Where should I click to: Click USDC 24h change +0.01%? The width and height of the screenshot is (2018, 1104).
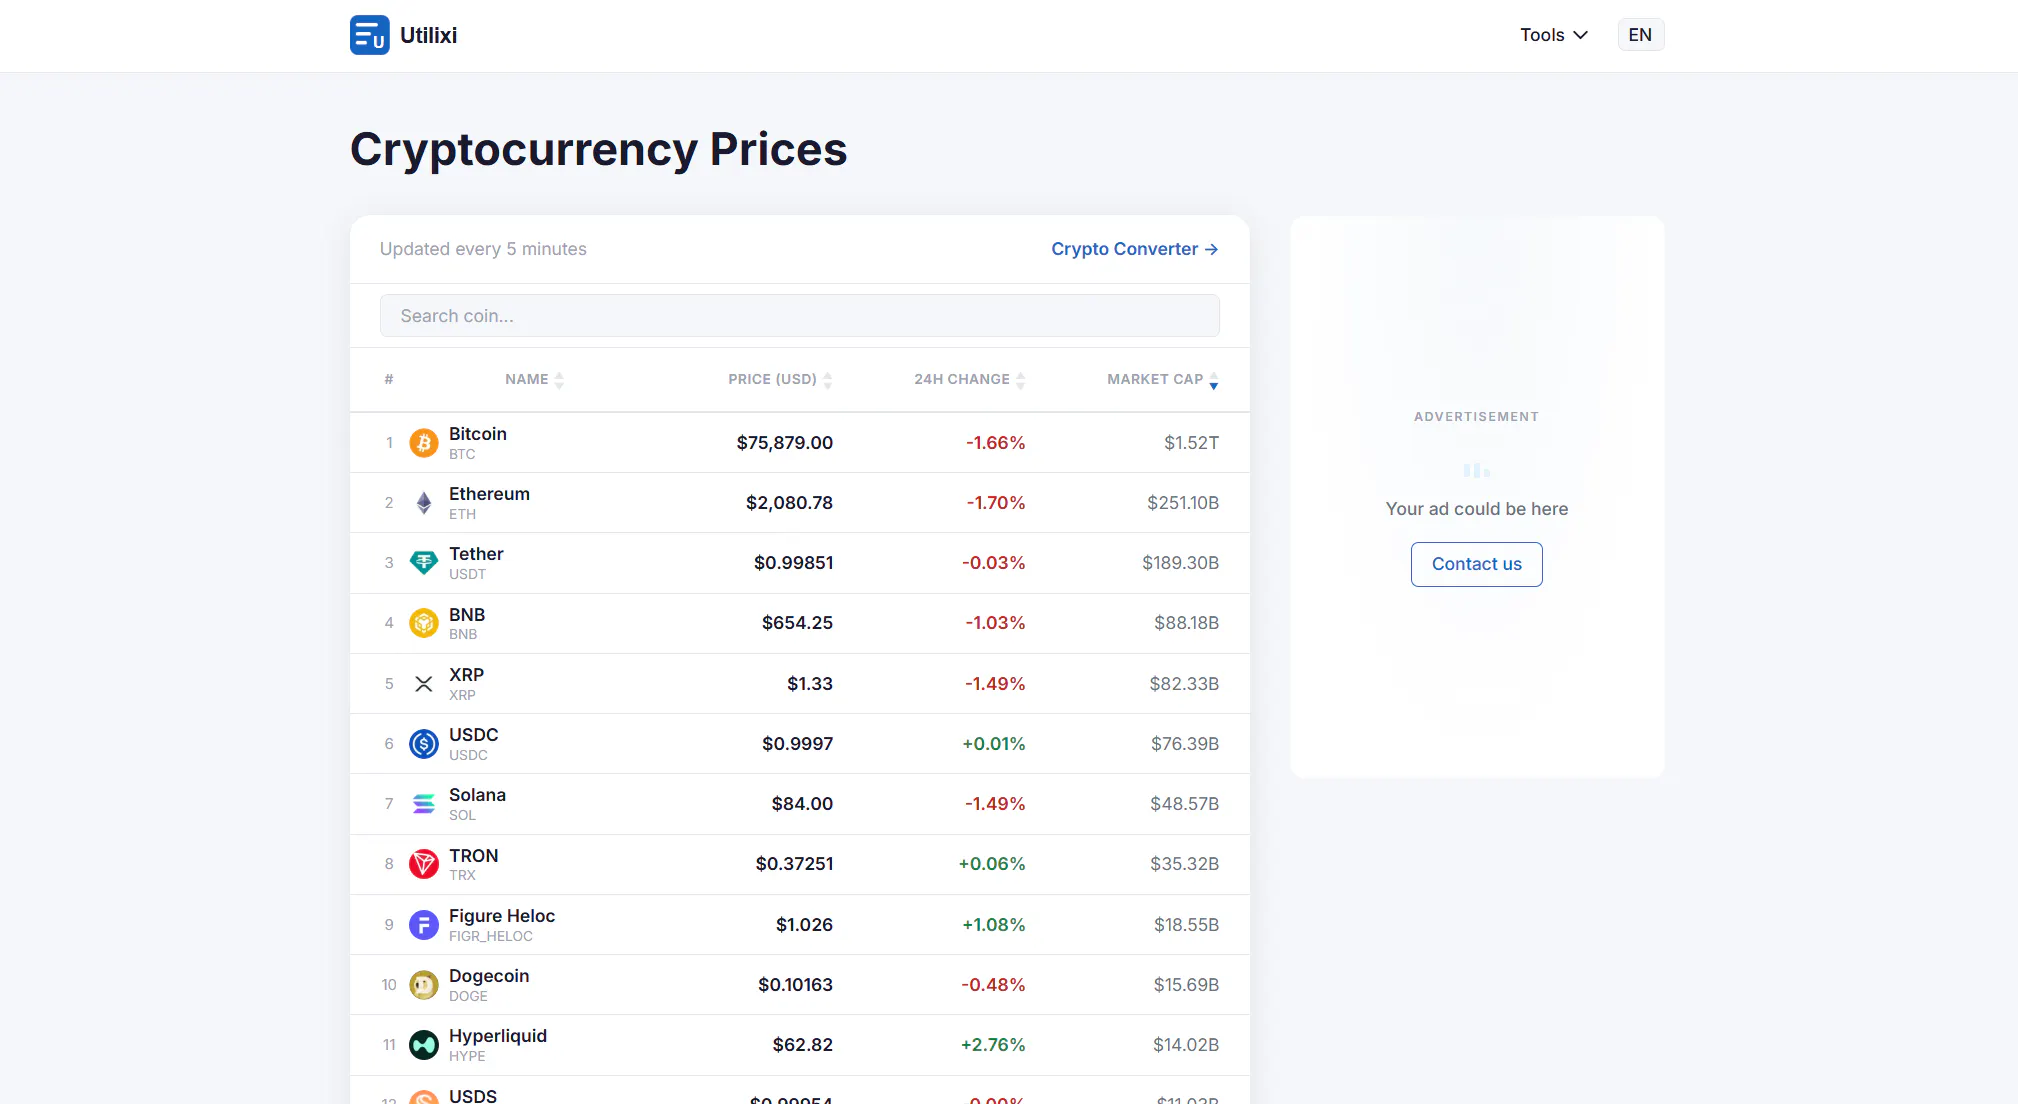[x=994, y=744]
